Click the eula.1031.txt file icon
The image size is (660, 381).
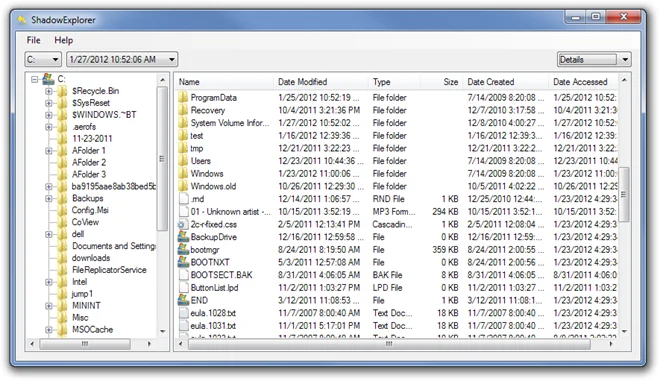pos(184,325)
